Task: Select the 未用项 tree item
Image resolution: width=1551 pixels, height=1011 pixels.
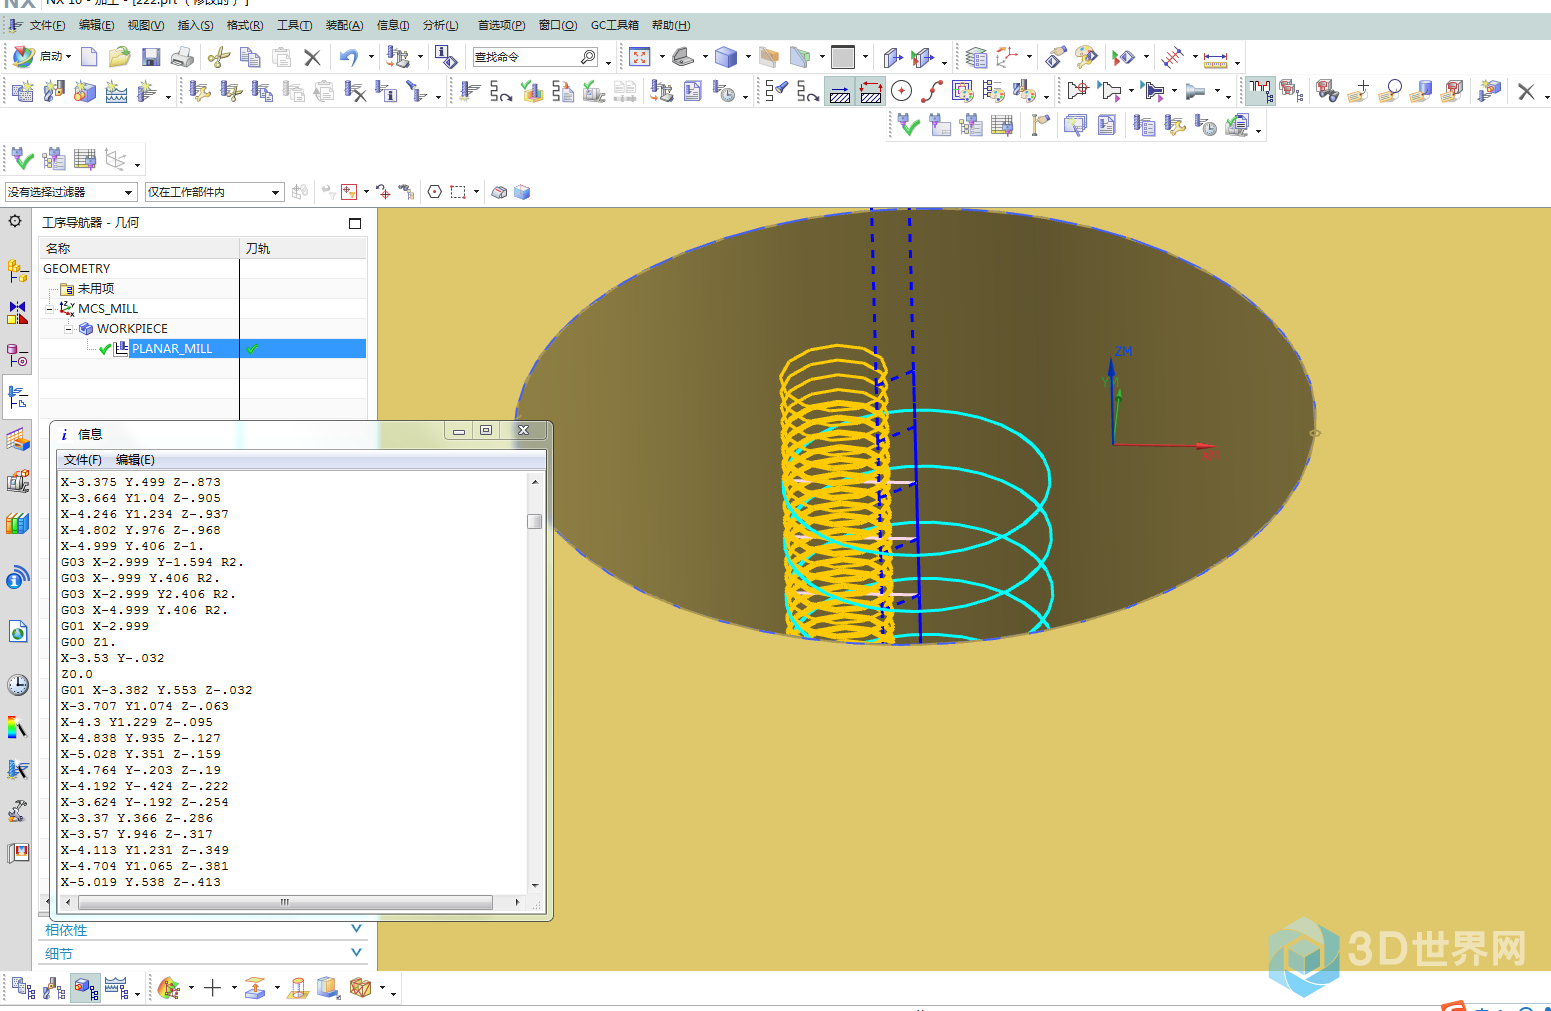Action: [96, 288]
